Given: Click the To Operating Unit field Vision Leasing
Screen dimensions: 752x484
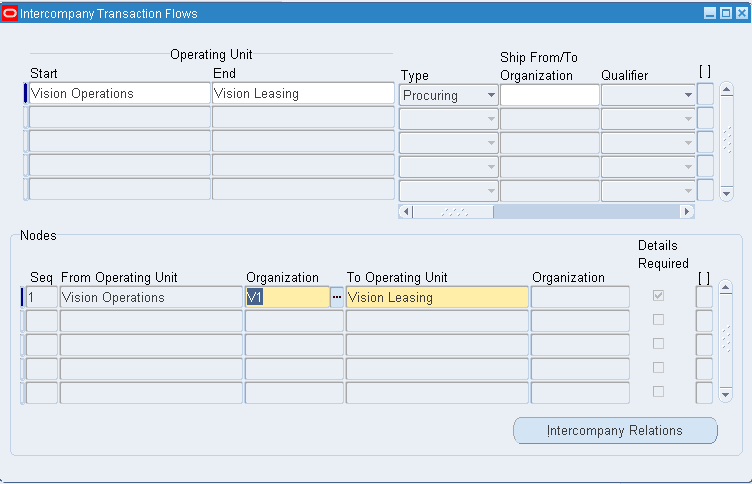Looking at the screenshot, I should [x=437, y=297].
